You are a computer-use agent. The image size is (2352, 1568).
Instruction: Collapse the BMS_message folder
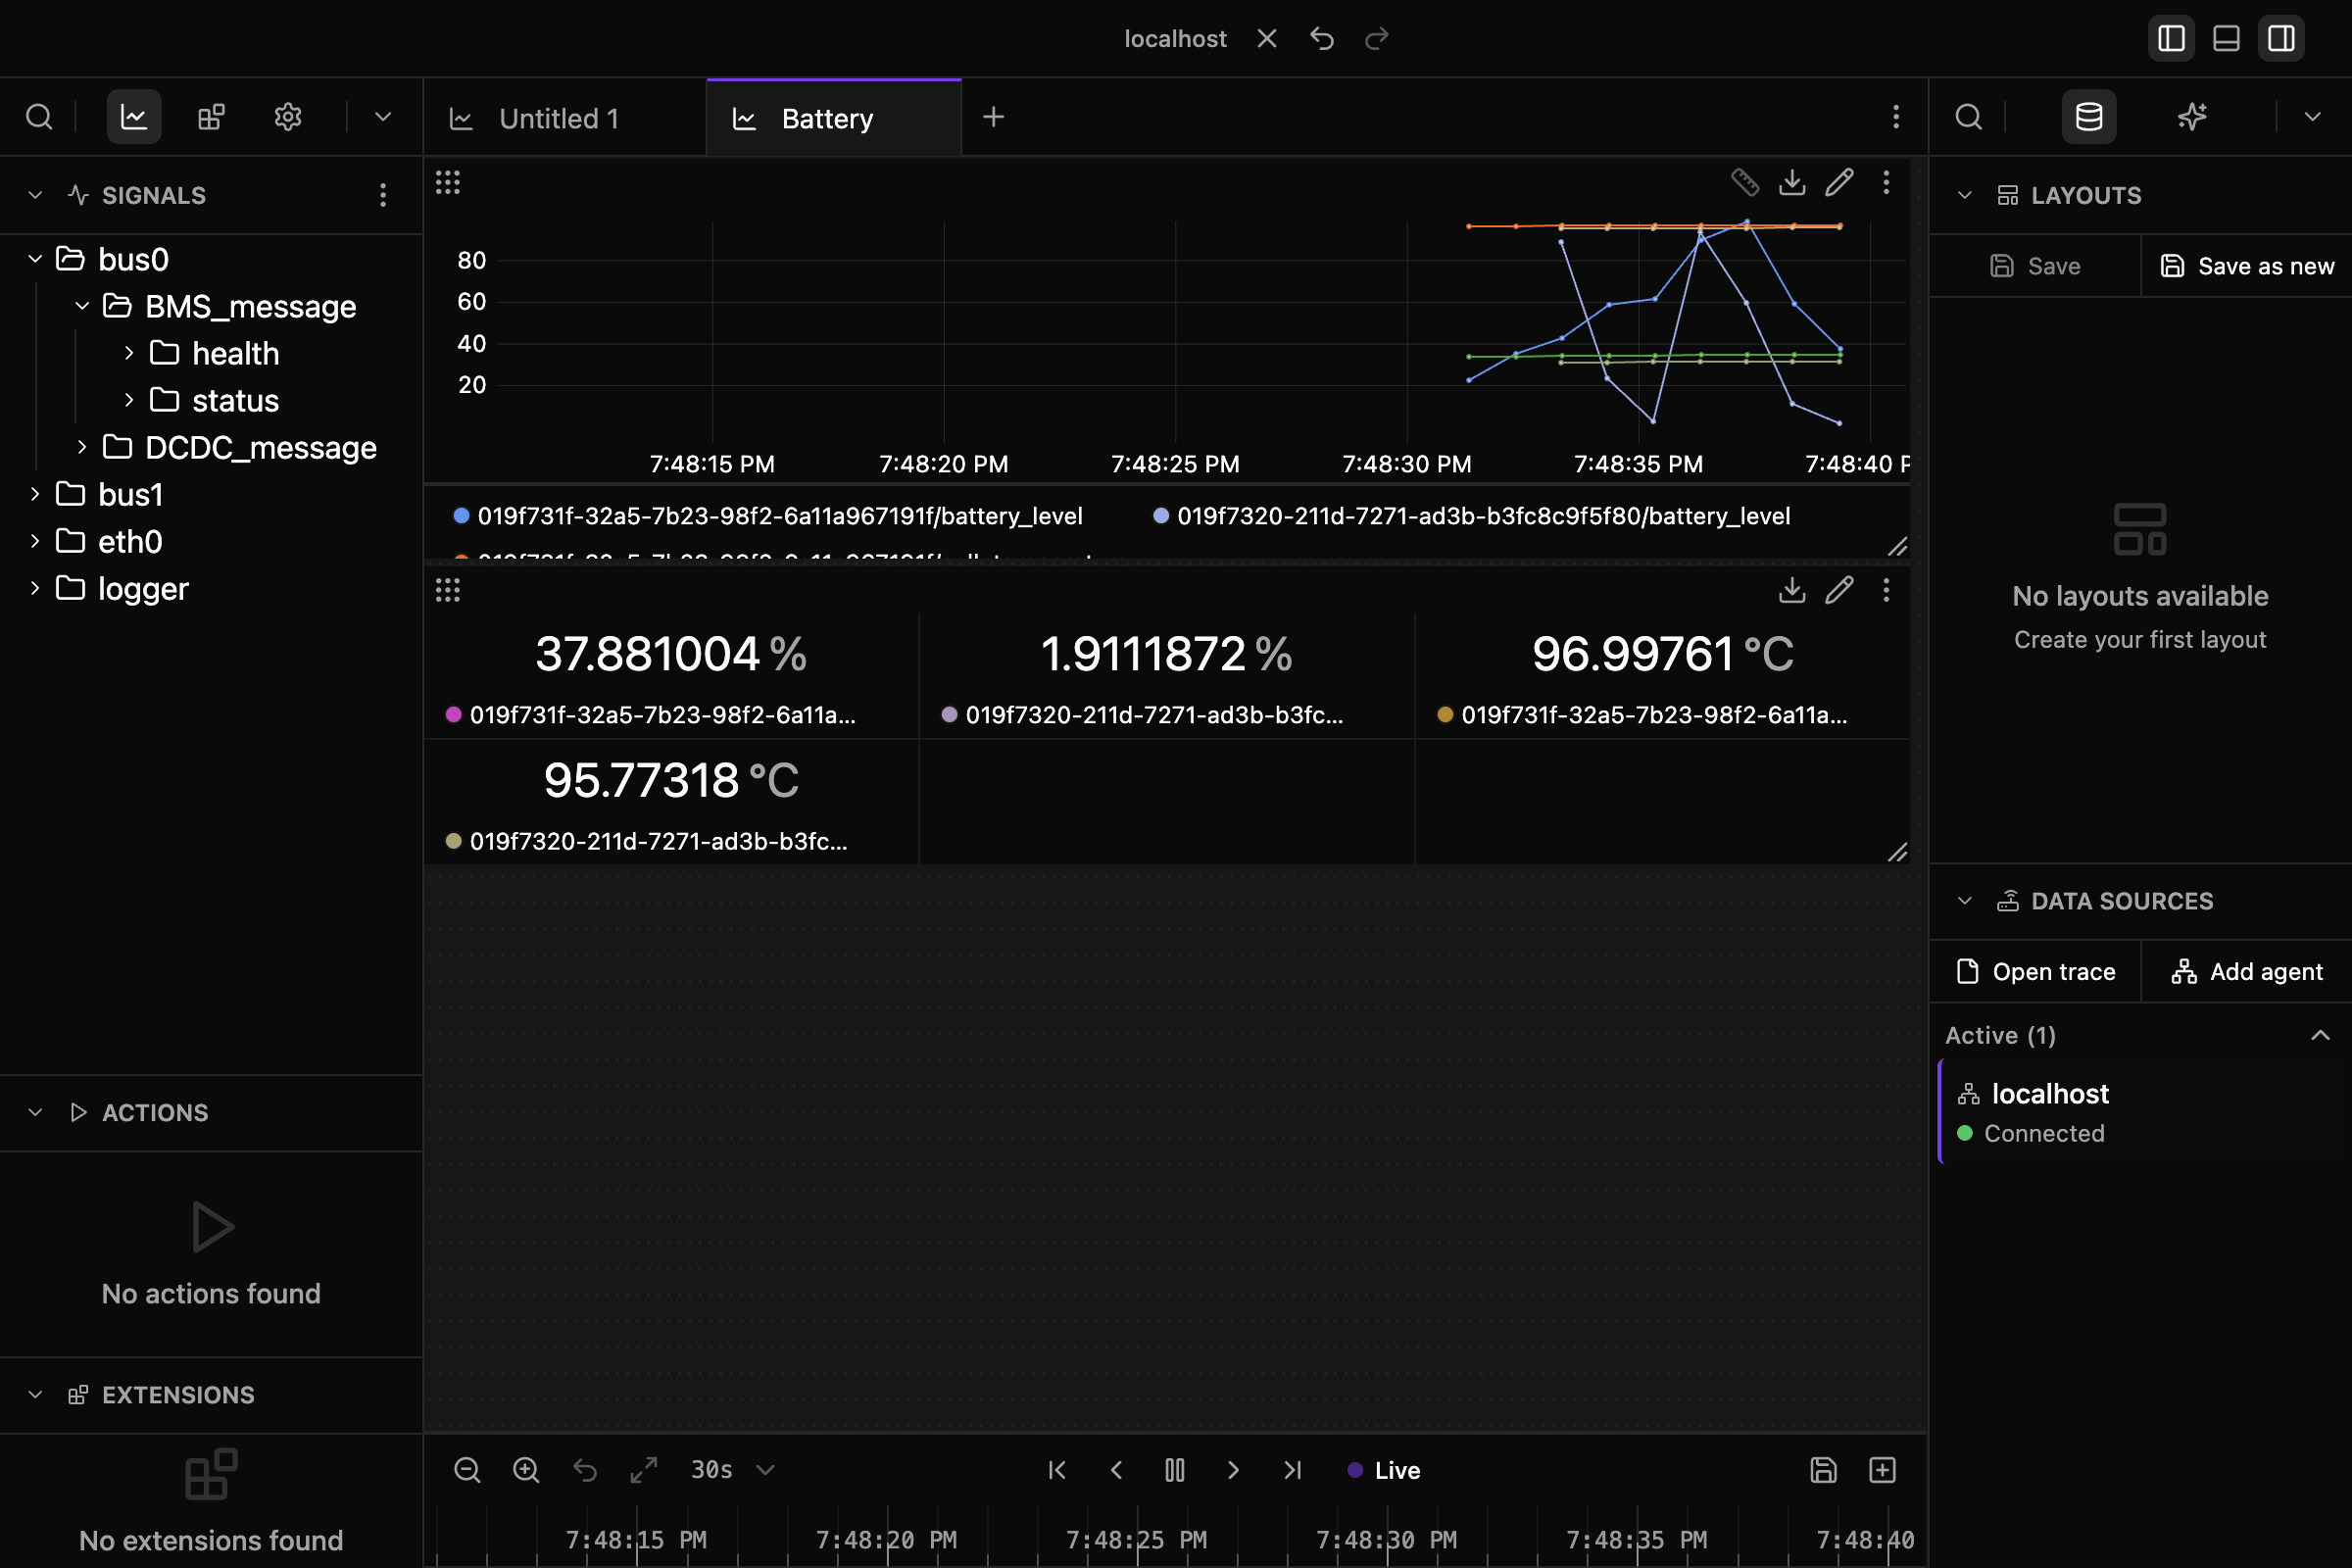(x=82, y=306)
